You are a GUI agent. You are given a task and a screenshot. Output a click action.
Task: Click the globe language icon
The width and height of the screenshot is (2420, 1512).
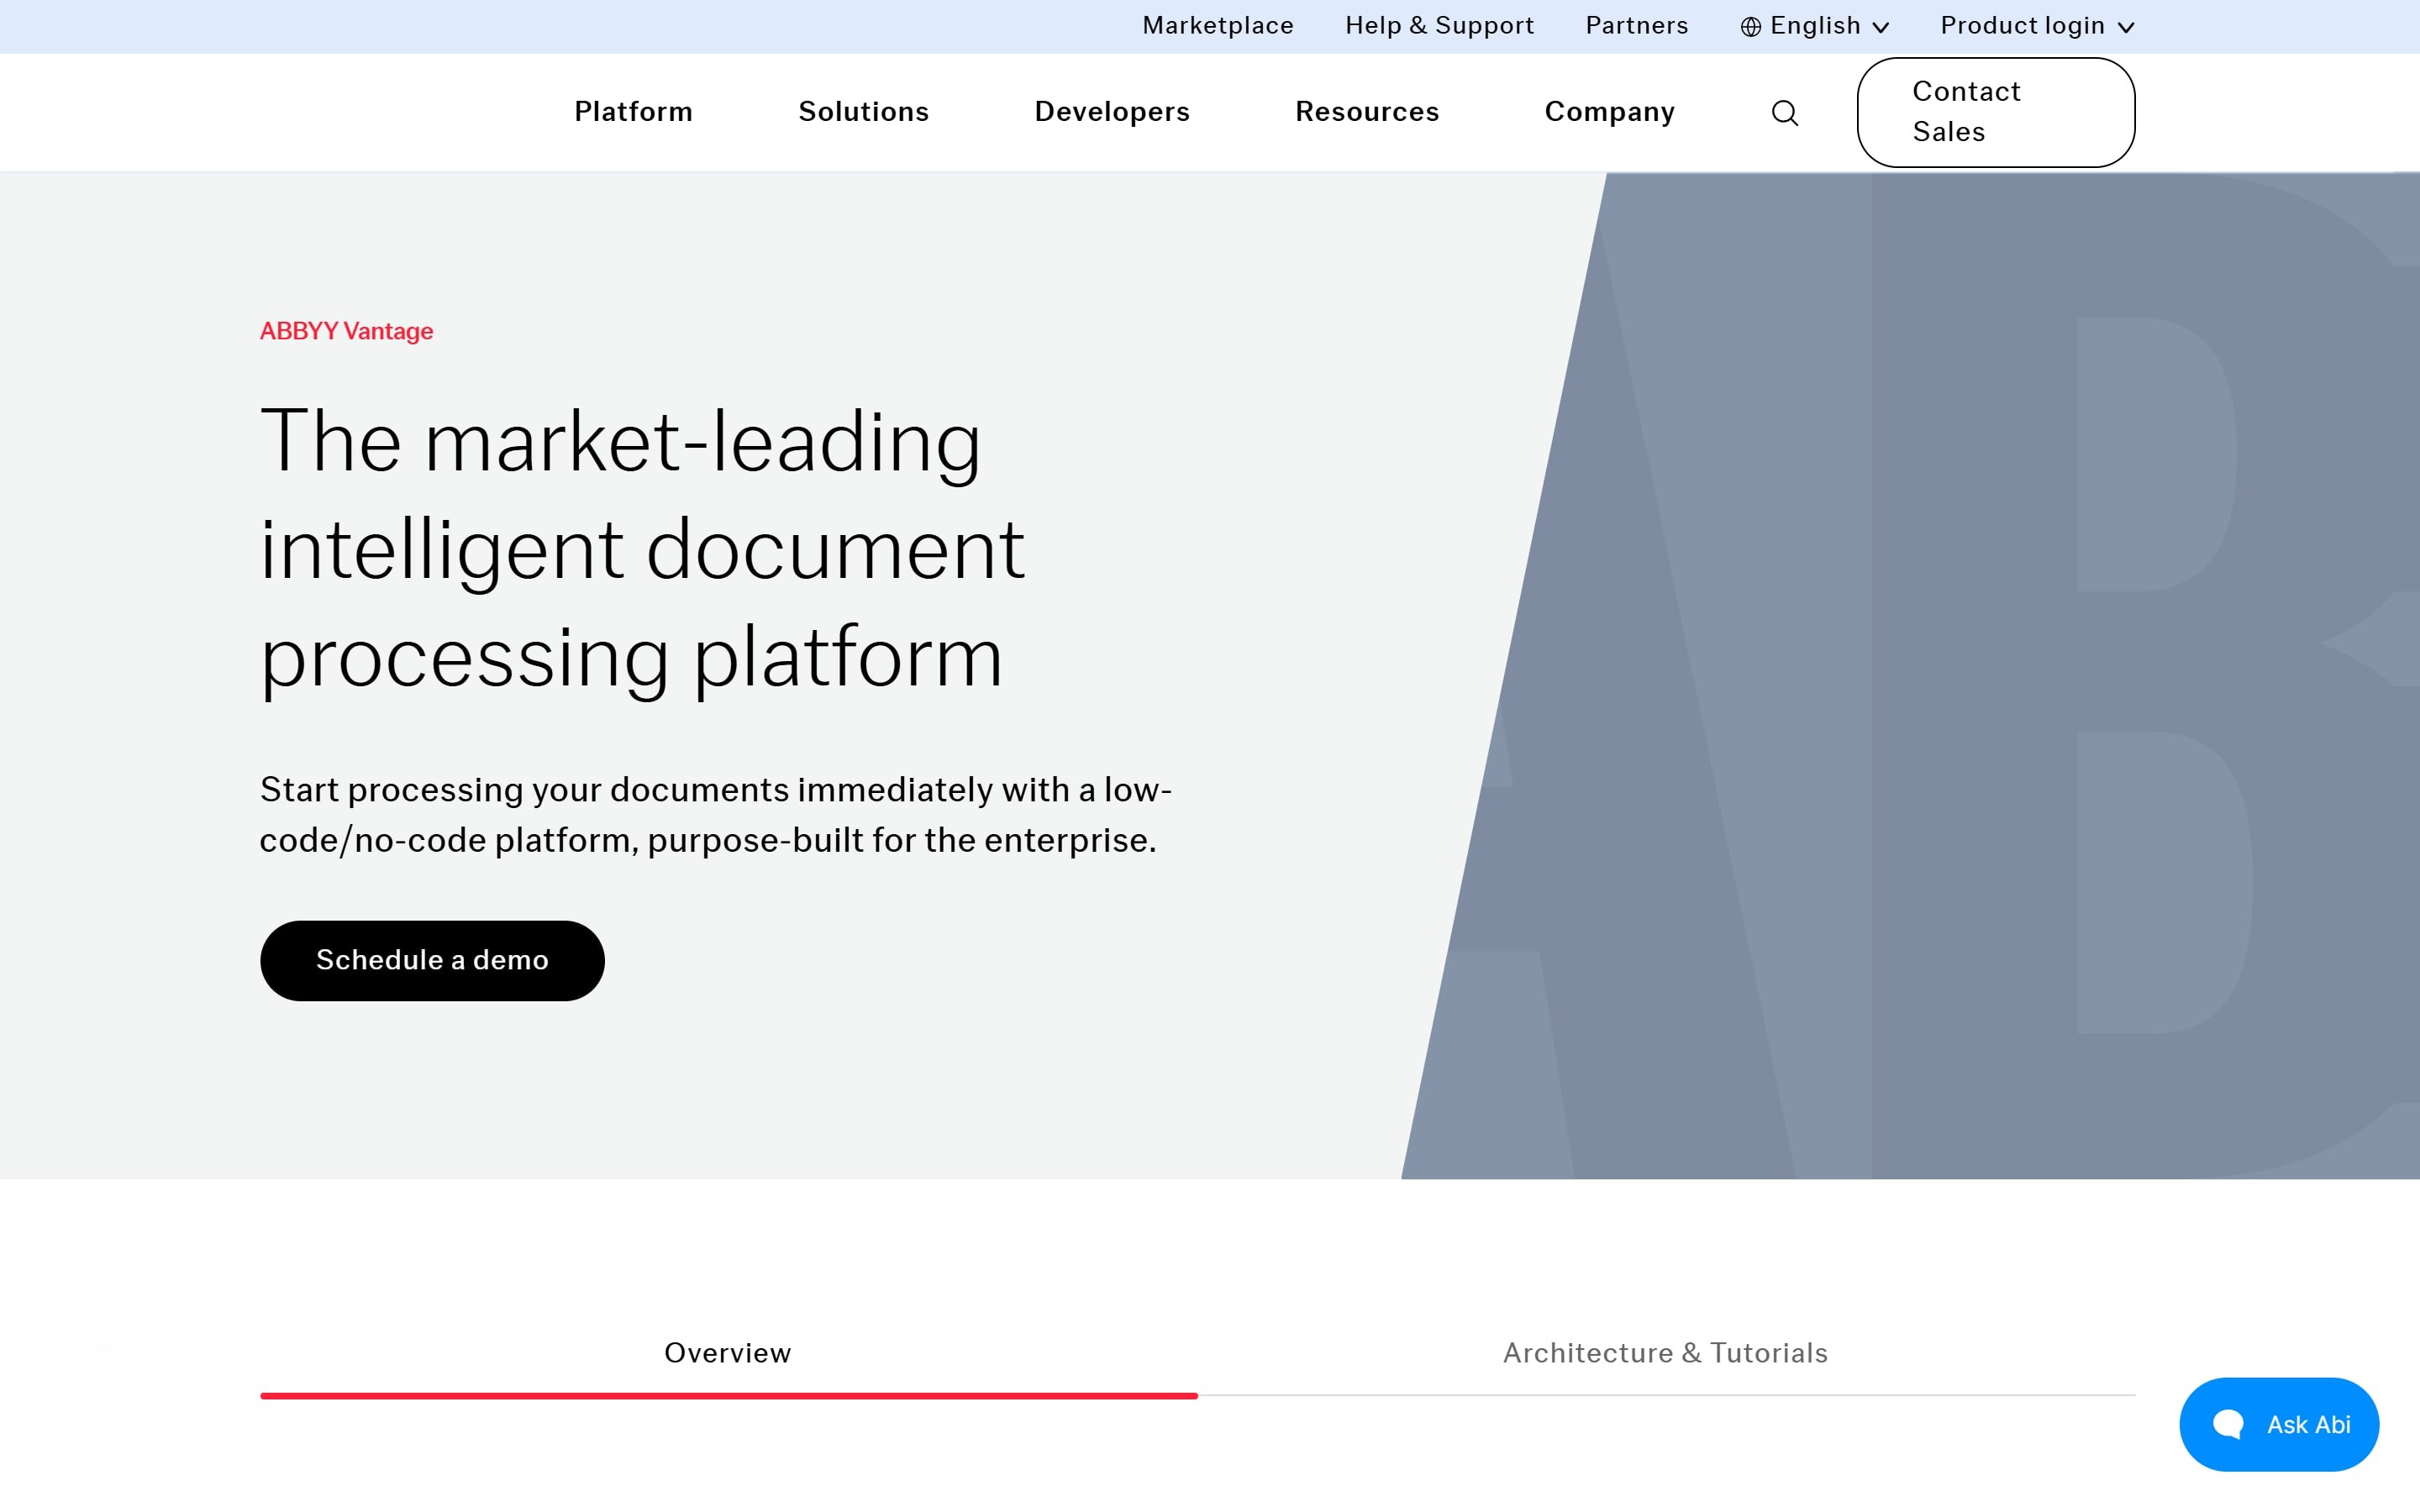point(1750,27)
